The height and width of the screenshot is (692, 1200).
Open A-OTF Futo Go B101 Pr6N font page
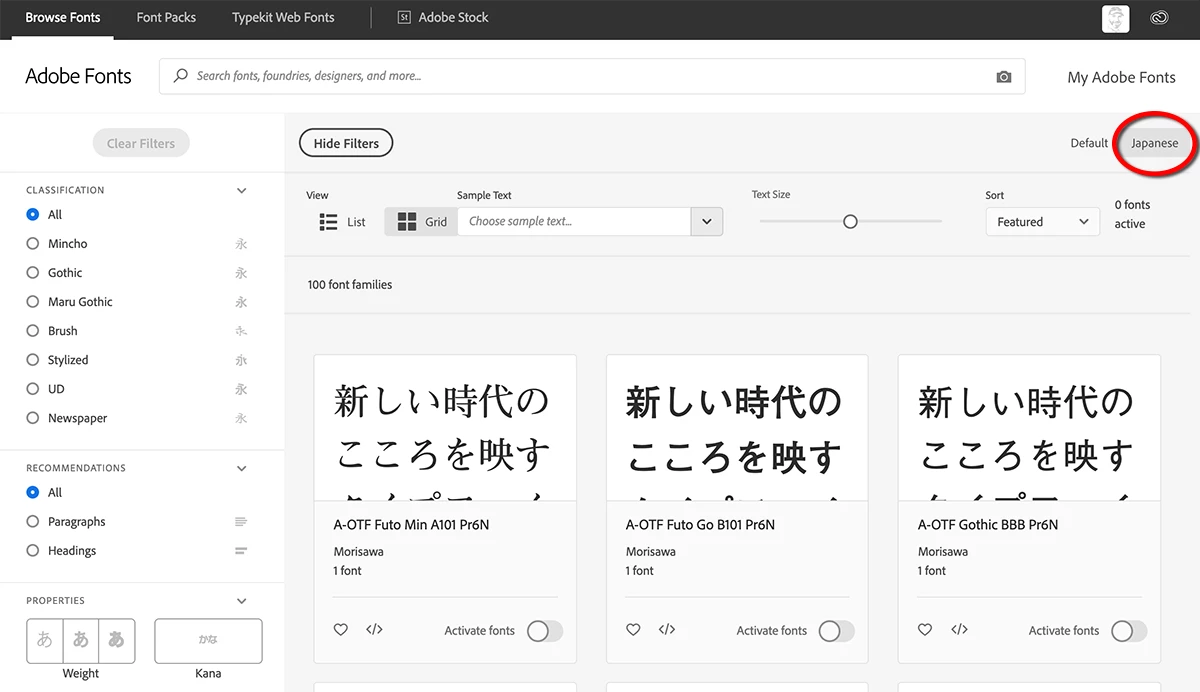(x=700, y=524)
